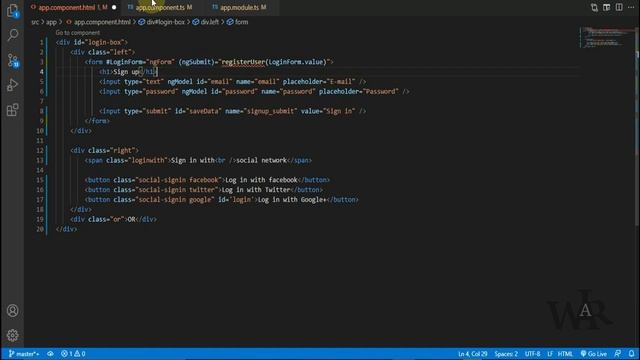Click the Go to component code lens link
Image resolution: width=640 pixels, height=360 pixels.
(x=78, y=33)
